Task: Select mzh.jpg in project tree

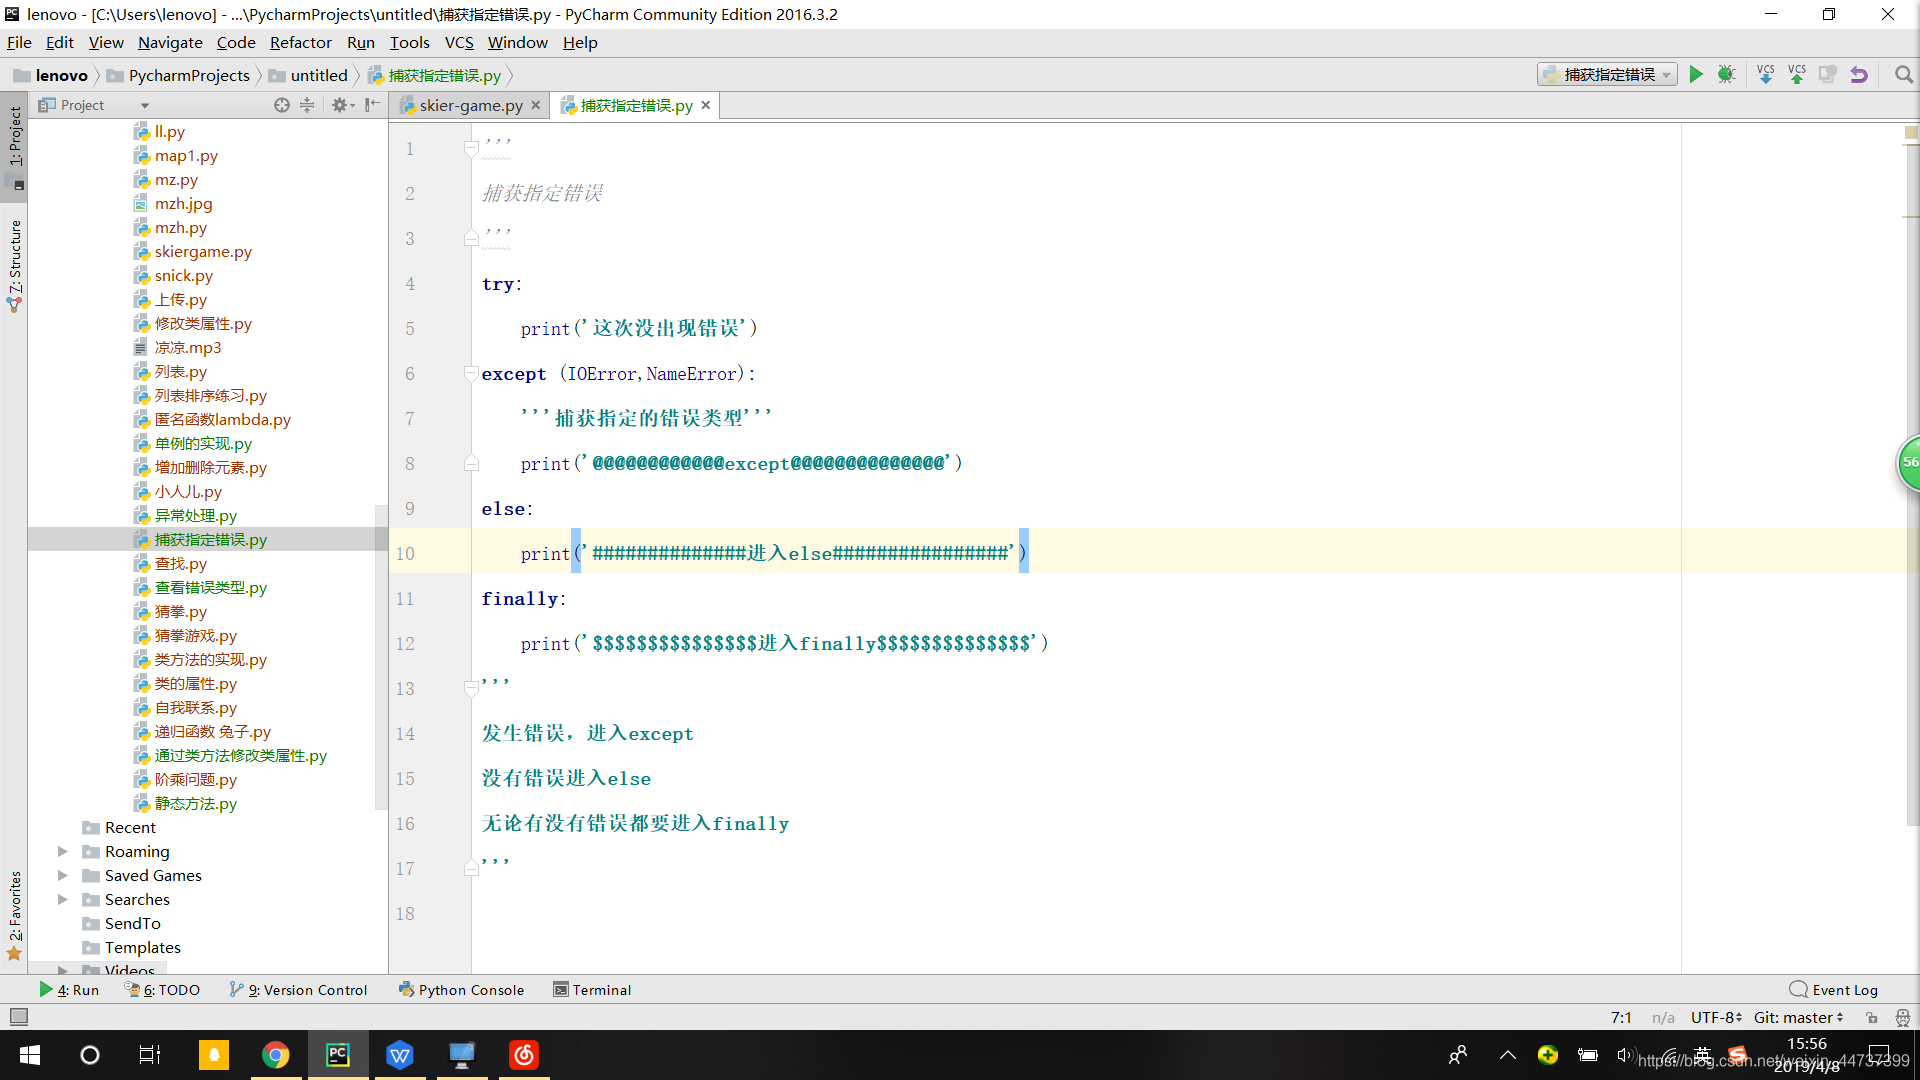Action: pos(183,203)
